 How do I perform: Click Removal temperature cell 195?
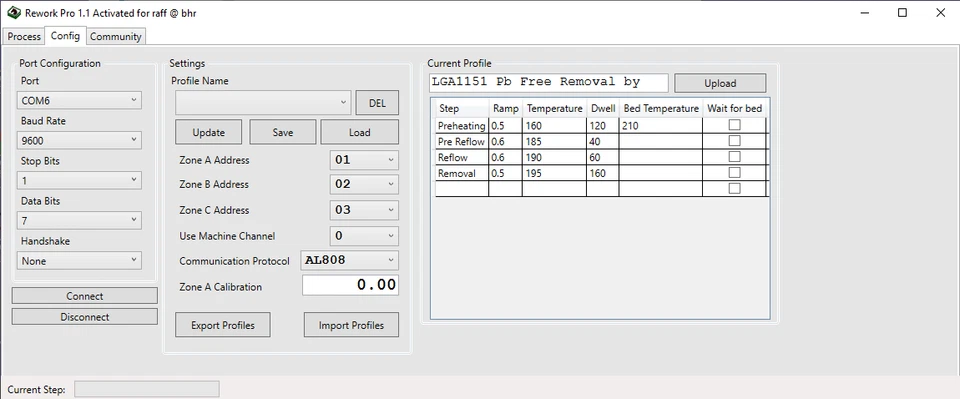[x=555, y=173]
